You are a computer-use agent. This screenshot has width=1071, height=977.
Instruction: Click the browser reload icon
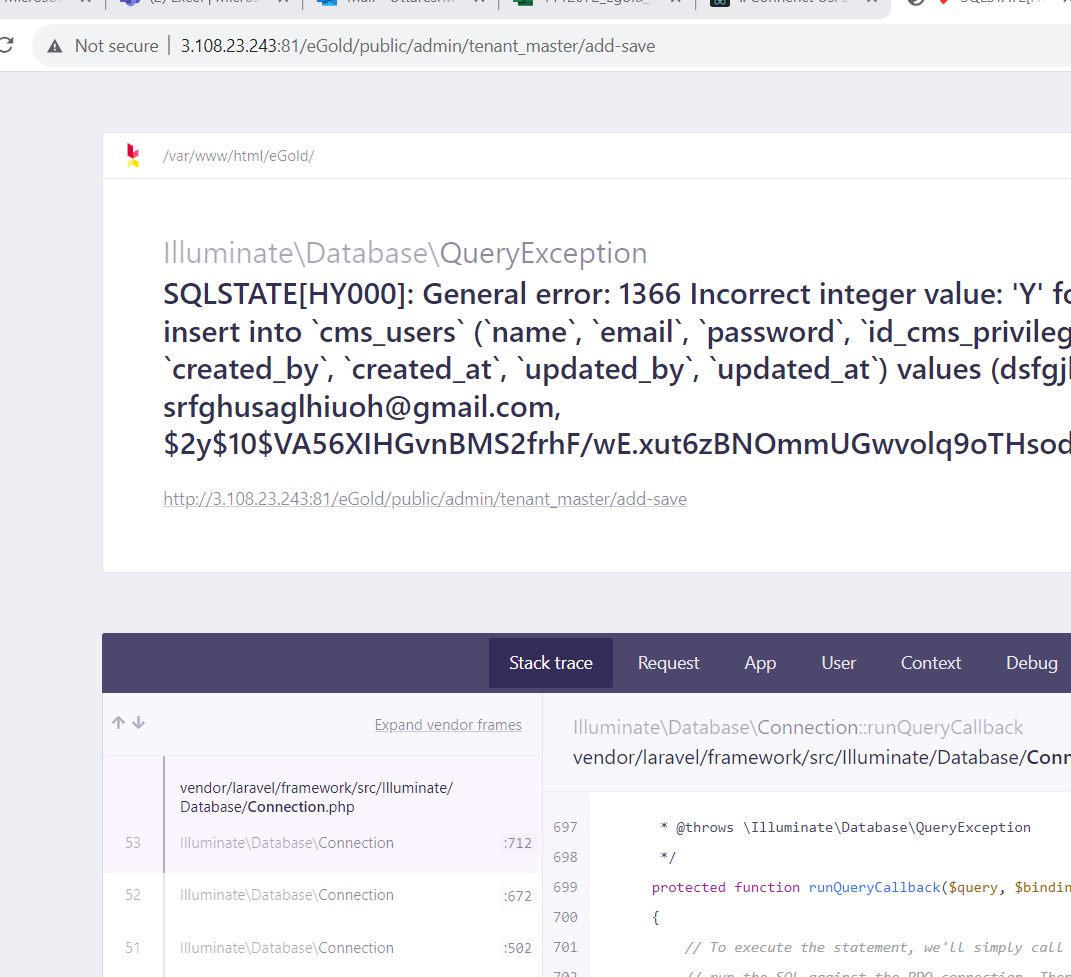[6, 46]
